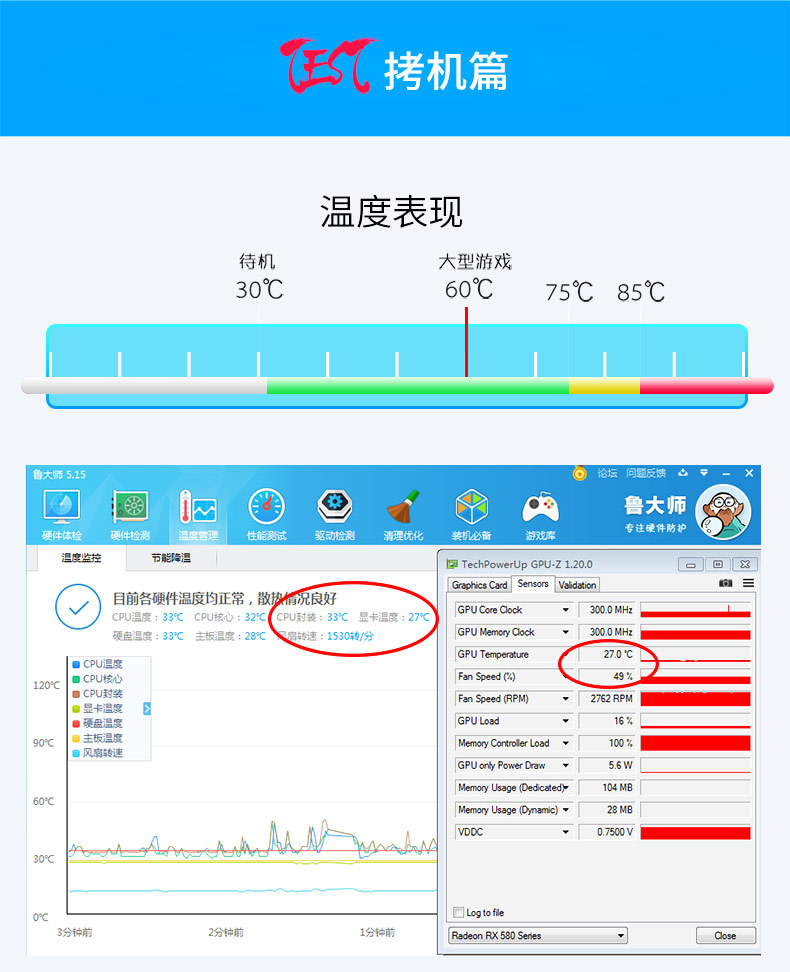This screenshot has width=790, height=972.
Task: Click the CPU温度：33℃ reading
Action: 148,617
